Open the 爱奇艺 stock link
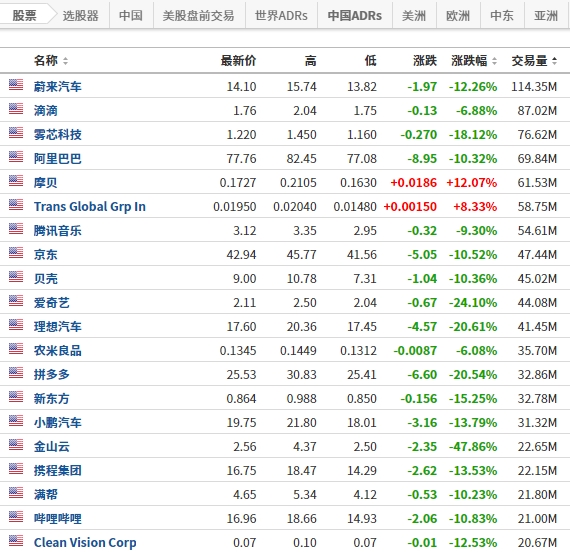570x552 pixels. pos(52,303)
